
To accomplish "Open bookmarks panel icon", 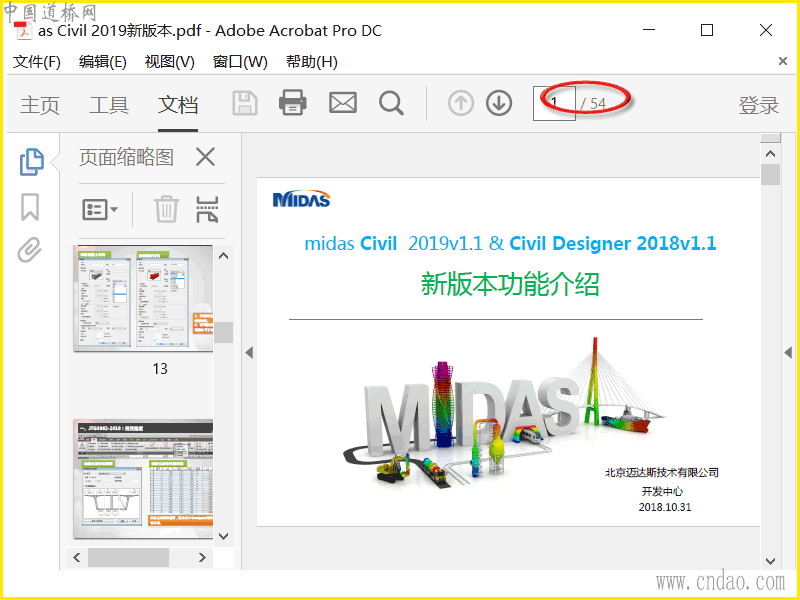I will 30,207.
